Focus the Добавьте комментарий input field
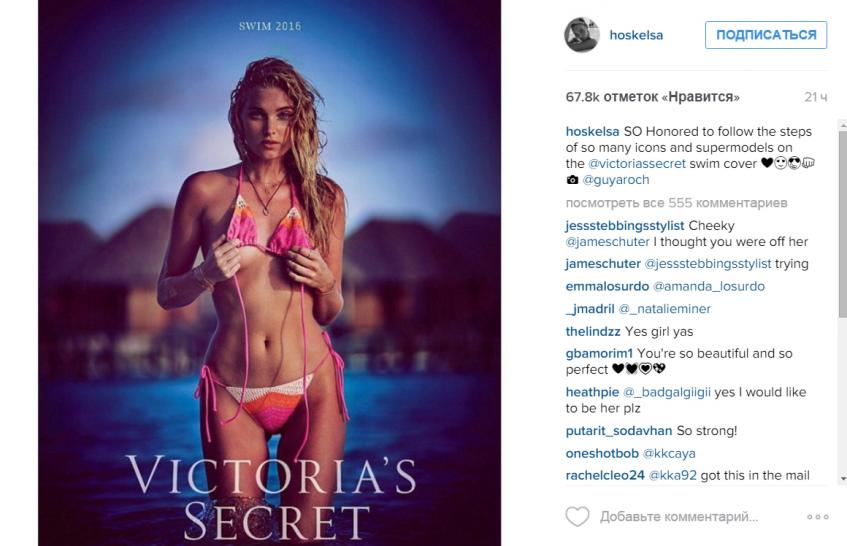 [x=679, y=517]
